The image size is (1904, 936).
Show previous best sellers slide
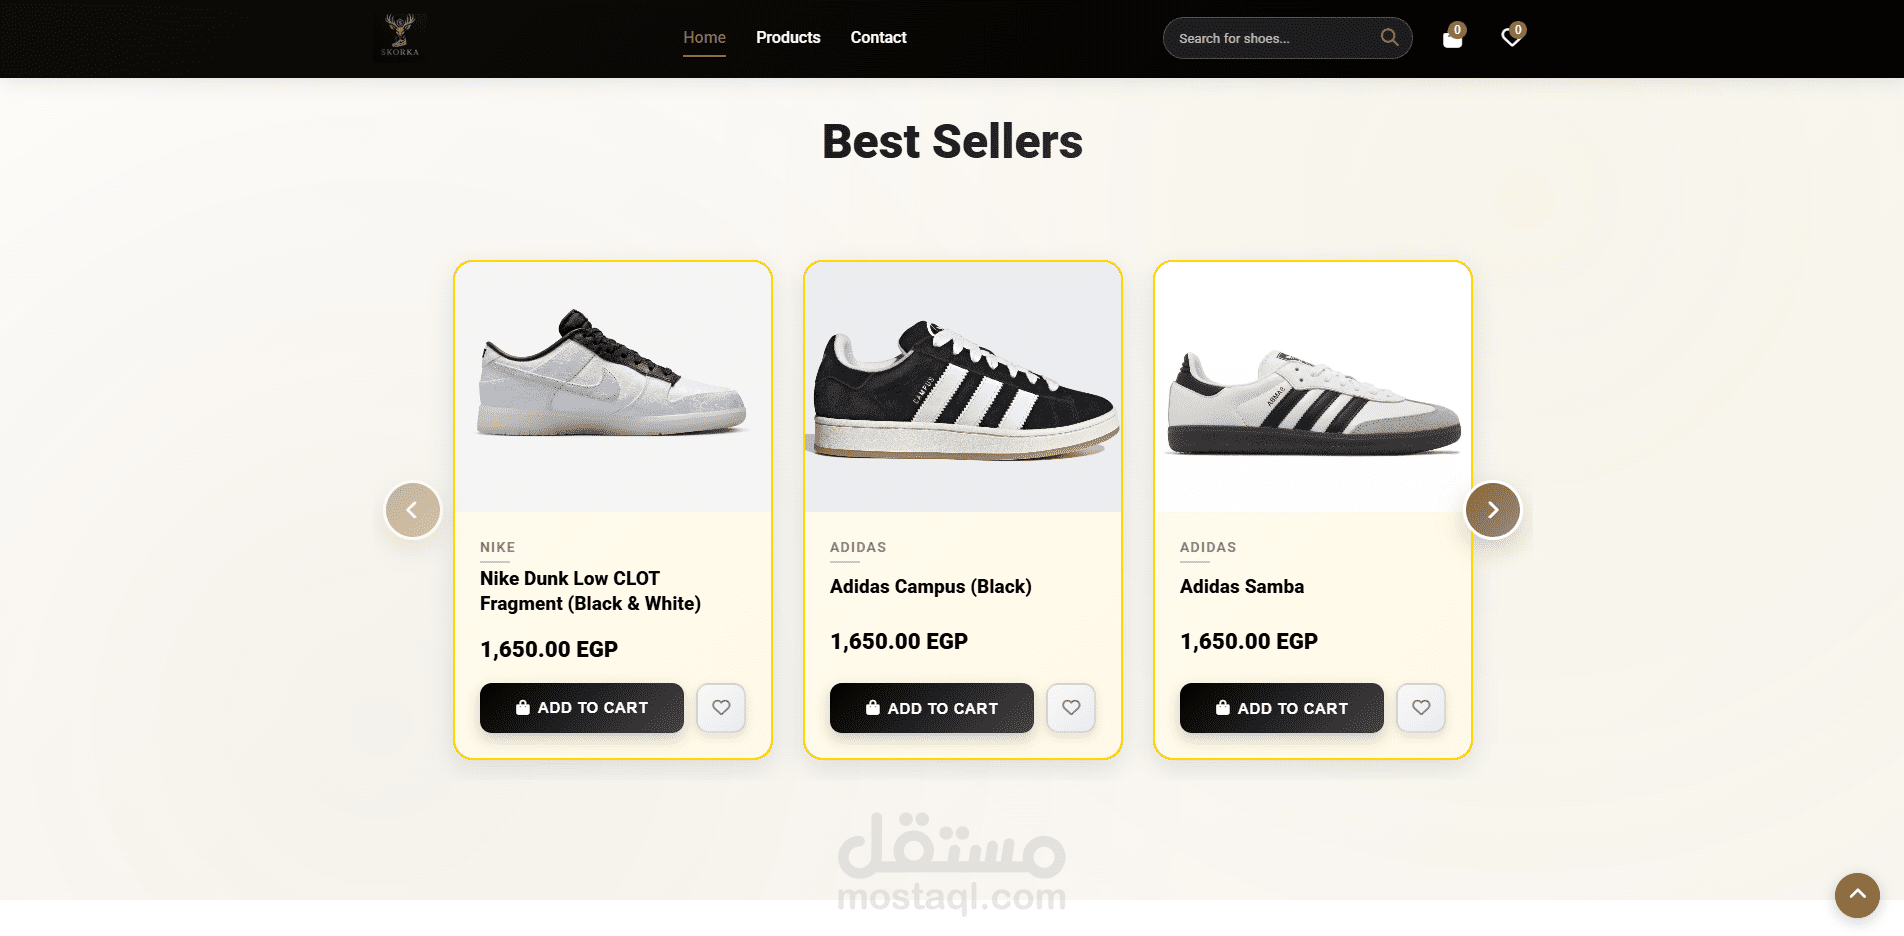[413, 510]
